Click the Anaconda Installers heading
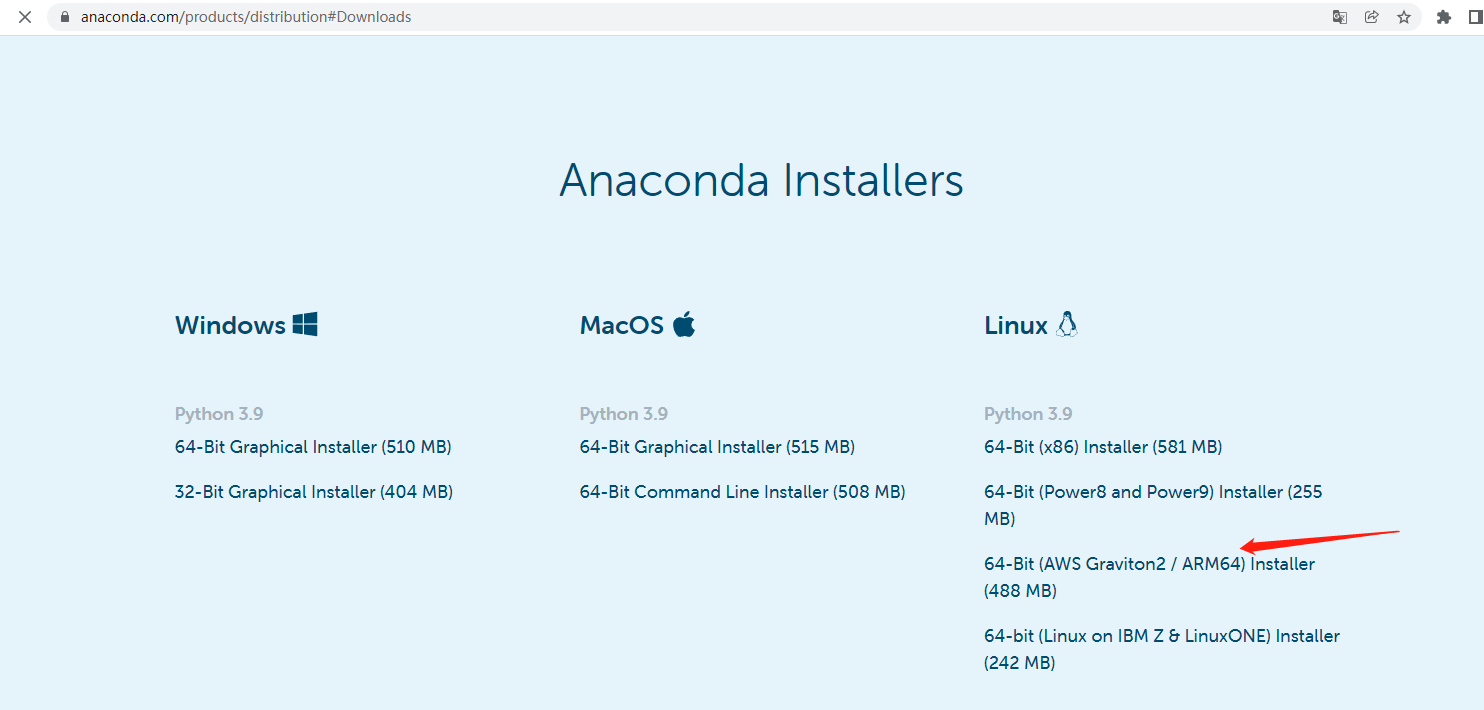Image resolution: width=1484 pixels, height=710 pixels. (x=761, y=181)
